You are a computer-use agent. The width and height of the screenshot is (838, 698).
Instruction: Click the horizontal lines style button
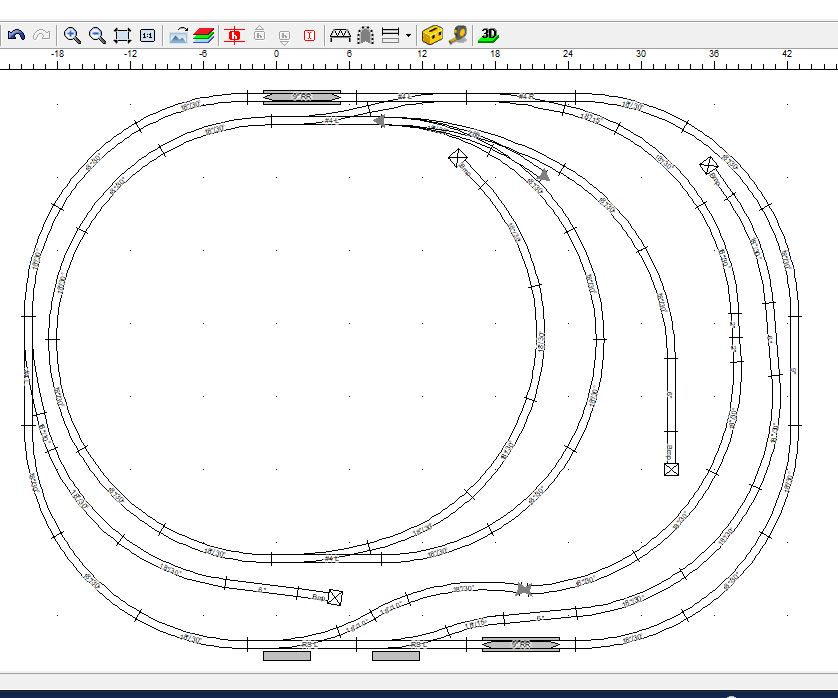point(391,35)
